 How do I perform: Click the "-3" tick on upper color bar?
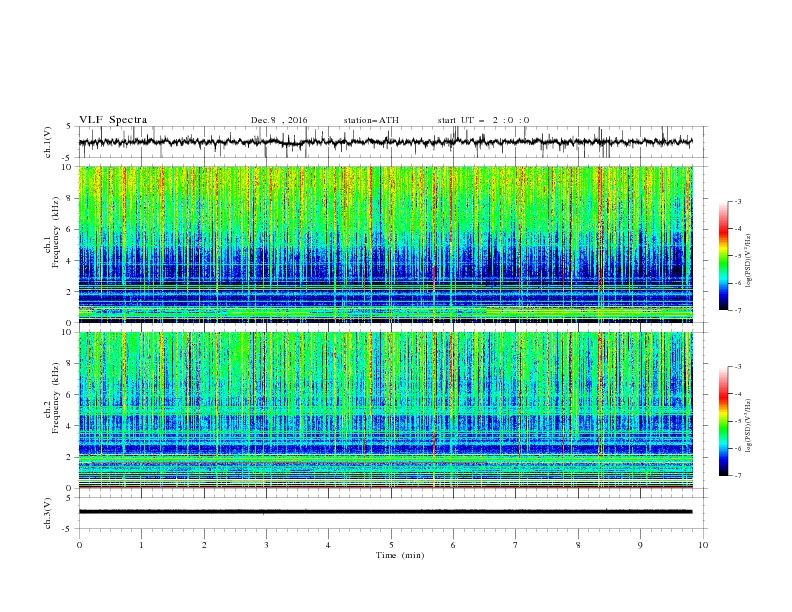coord(738,201)
